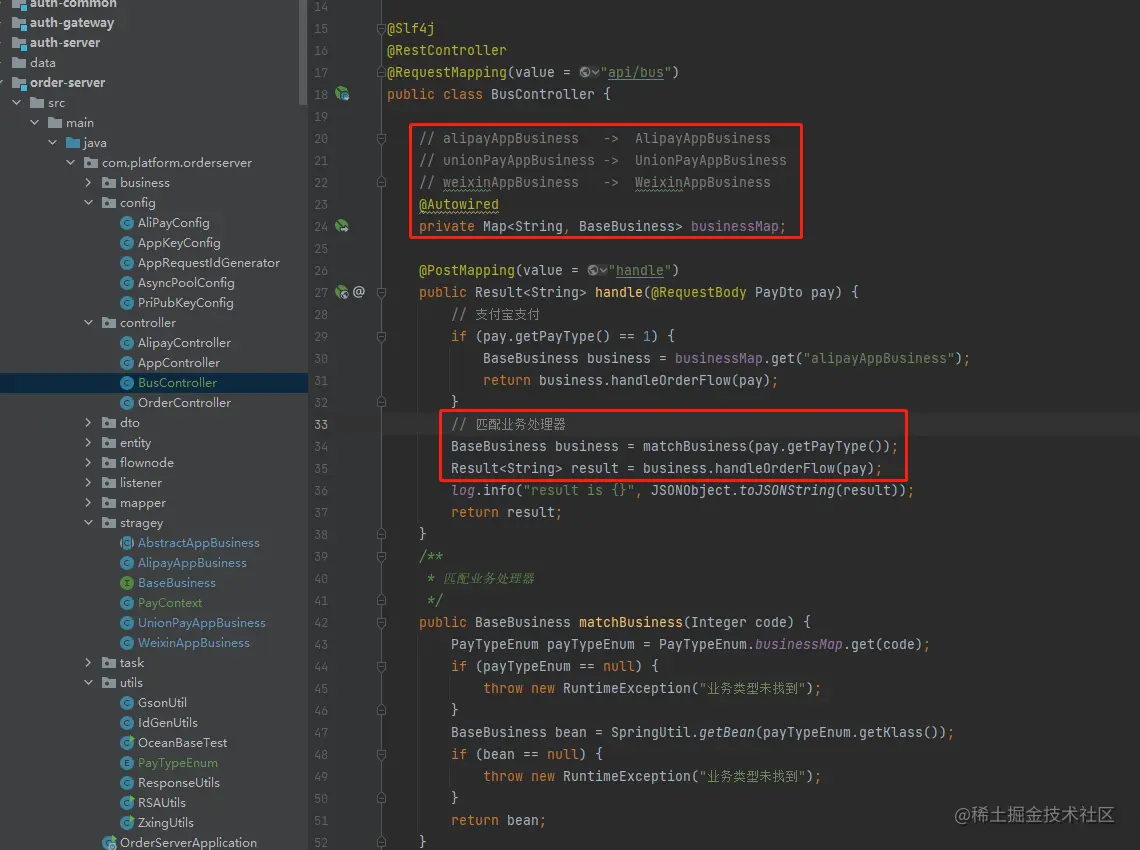Viewport: 1140px width, 850px height.
Task: Select the PayTypeEnum enum icon
Action: tap(127, 763)
